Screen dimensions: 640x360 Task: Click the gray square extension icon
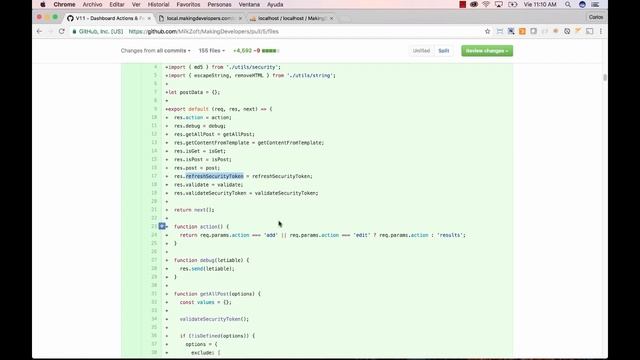[533, 31]
